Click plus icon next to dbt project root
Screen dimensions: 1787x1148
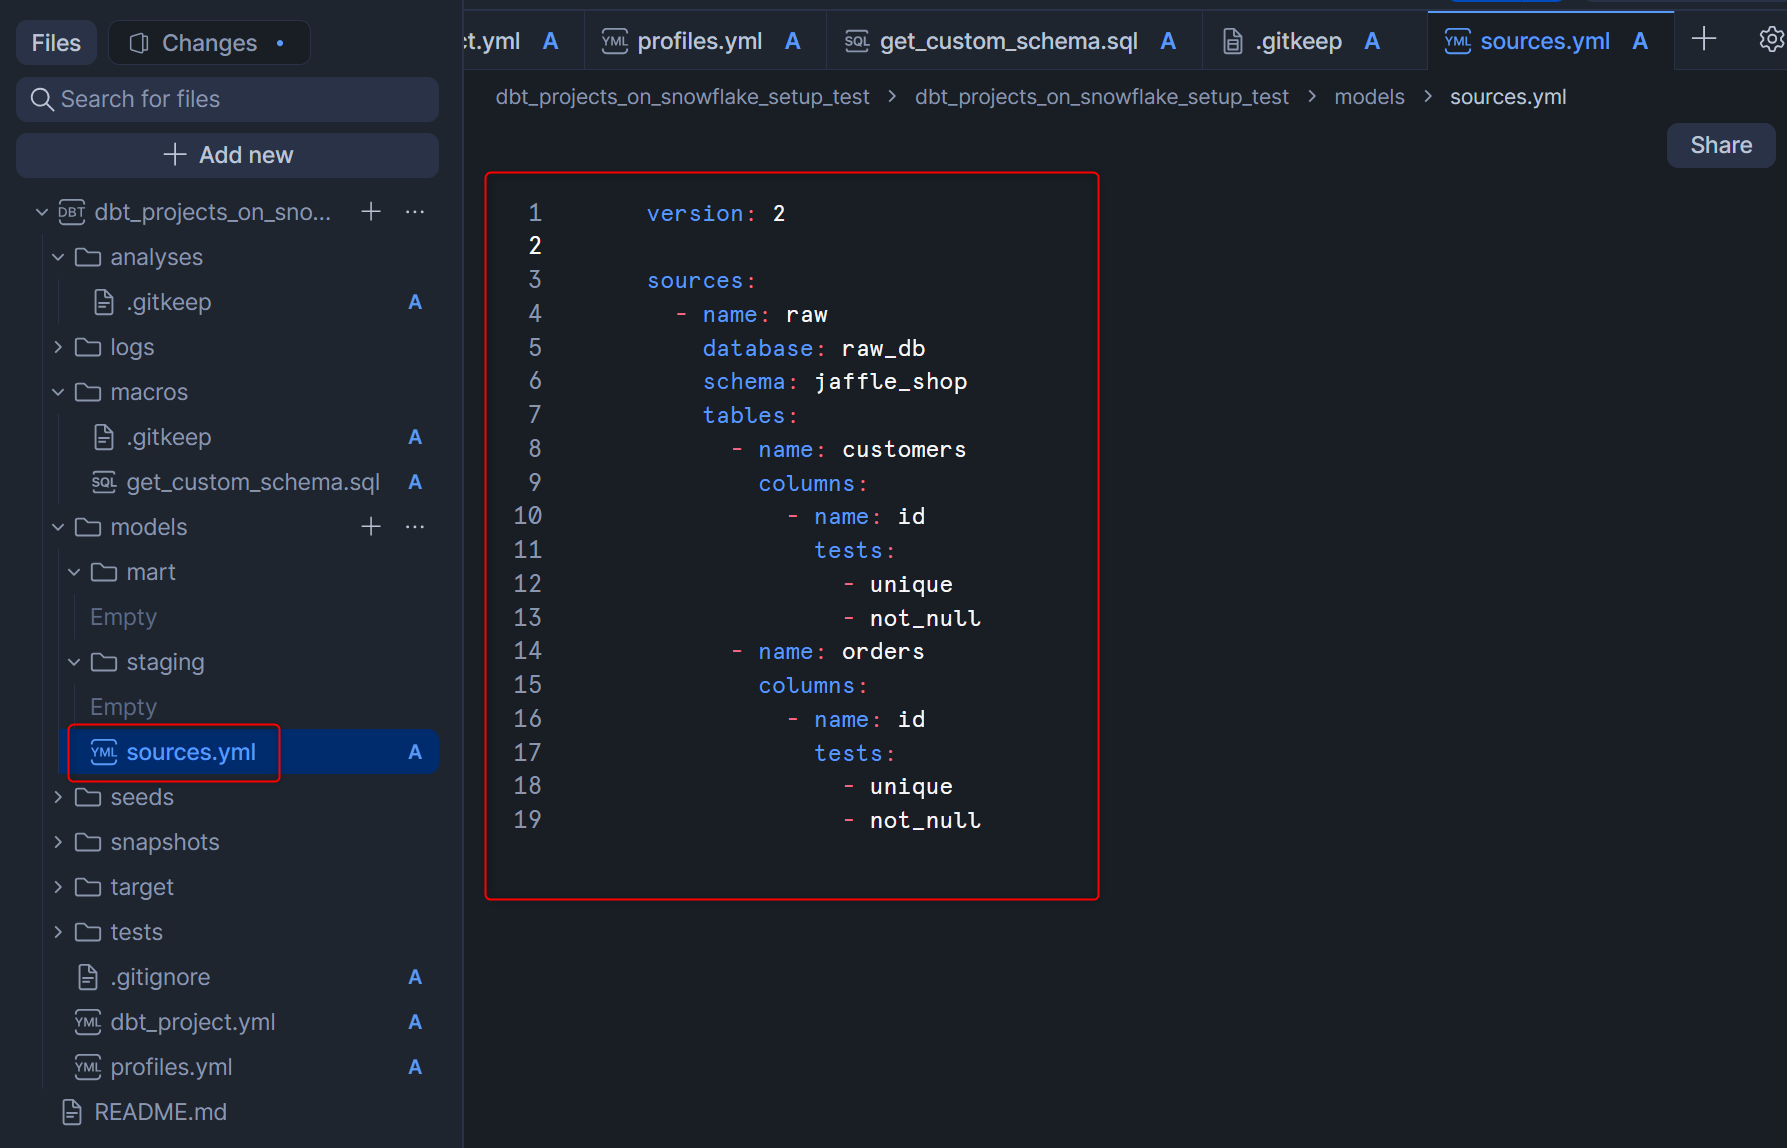click(371, 212)
